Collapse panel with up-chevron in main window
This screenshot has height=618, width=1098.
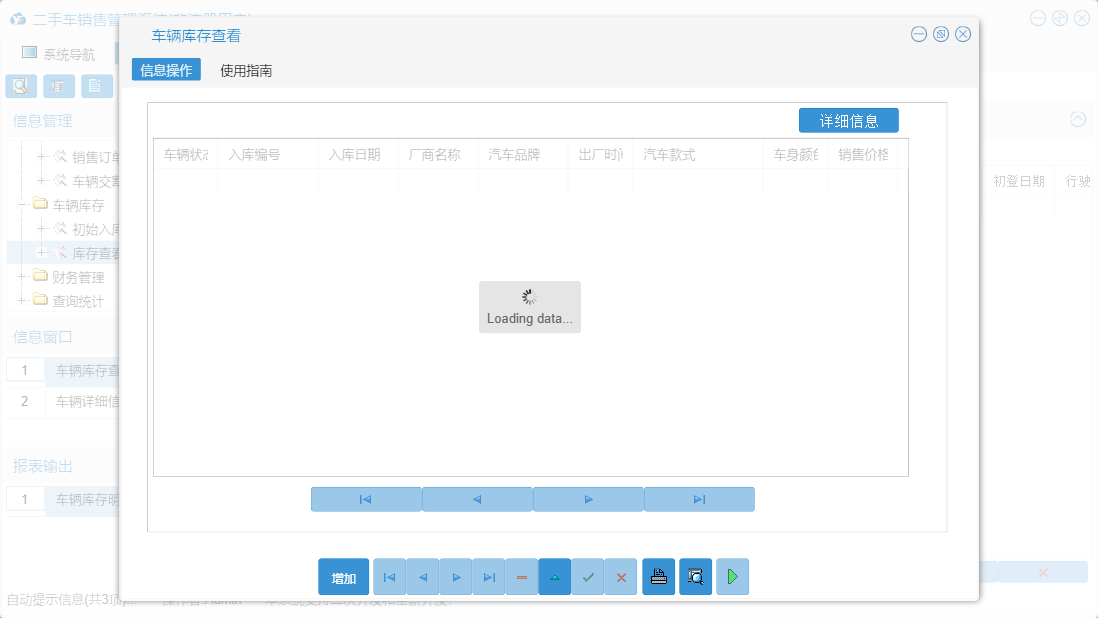(x=1078, y=120)
